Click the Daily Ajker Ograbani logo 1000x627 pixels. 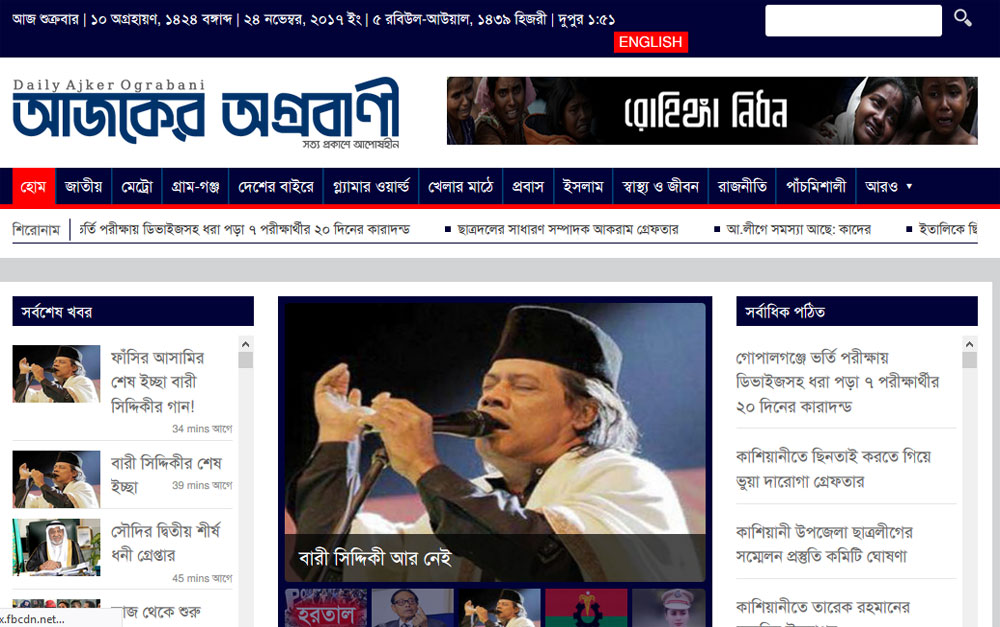point(205,114)
